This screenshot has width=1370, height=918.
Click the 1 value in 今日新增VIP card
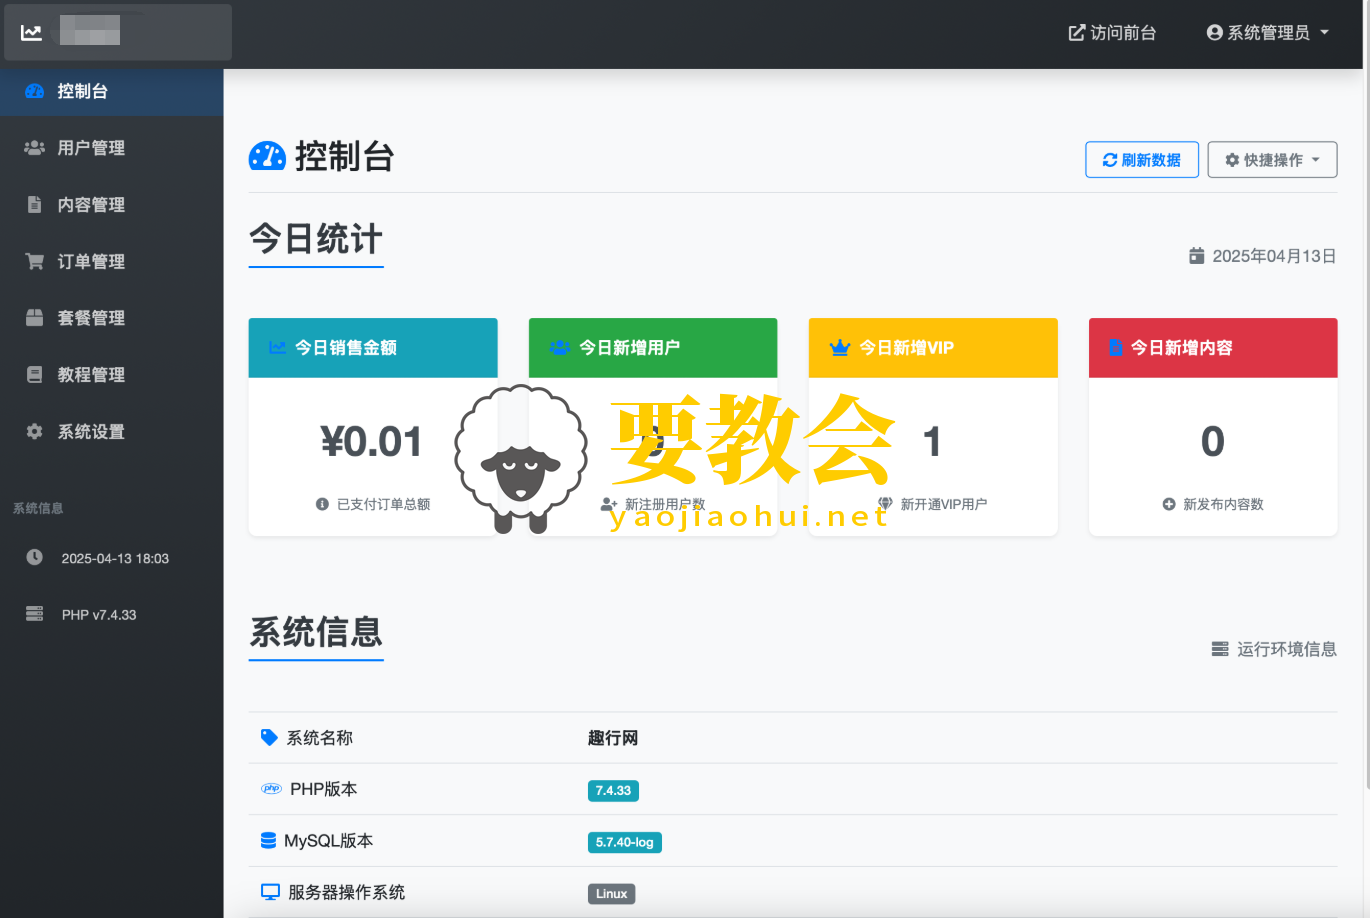[x=932, y=442]
